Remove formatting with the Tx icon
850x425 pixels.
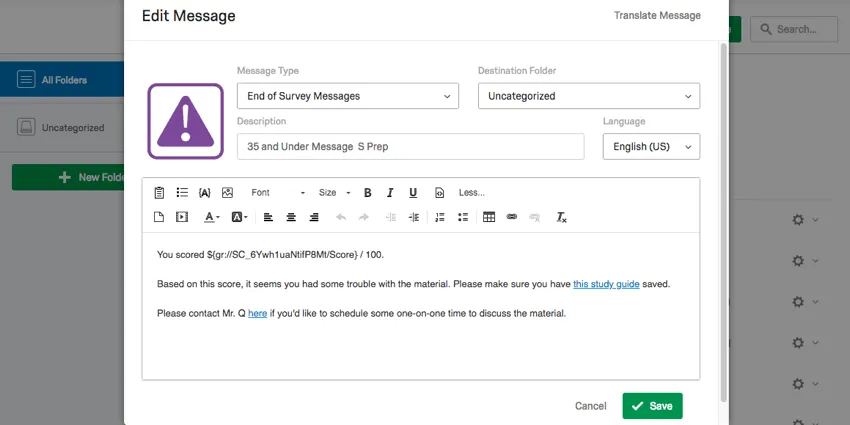click(561, 217)
